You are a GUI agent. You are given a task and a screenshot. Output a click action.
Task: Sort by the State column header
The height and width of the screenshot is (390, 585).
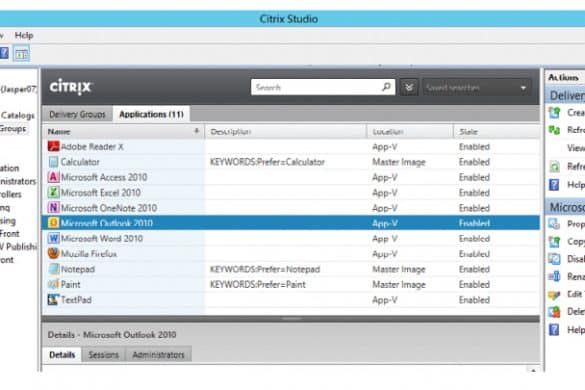496,131
